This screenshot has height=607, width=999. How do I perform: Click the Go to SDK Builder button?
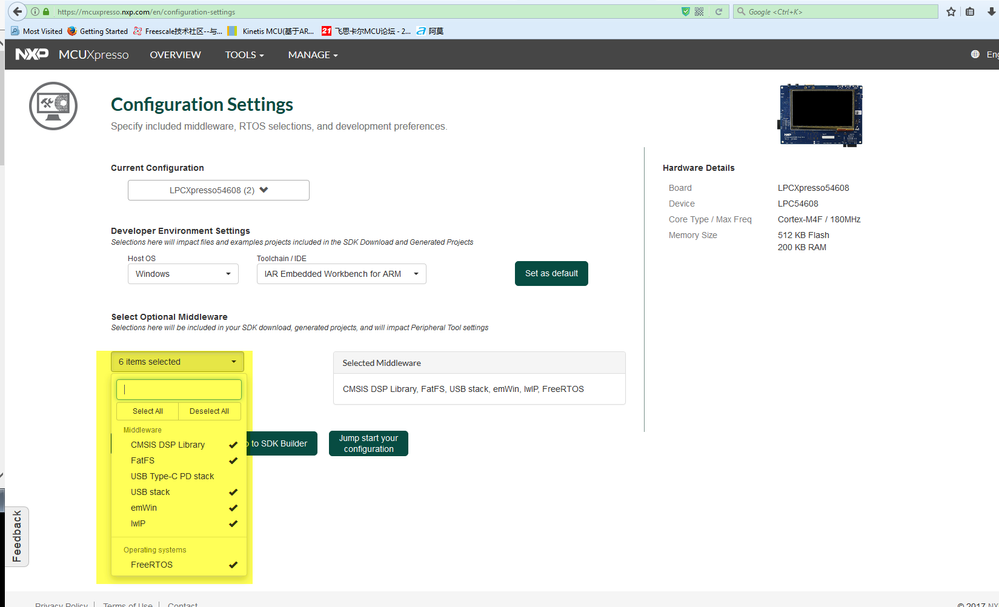[280, 443]
